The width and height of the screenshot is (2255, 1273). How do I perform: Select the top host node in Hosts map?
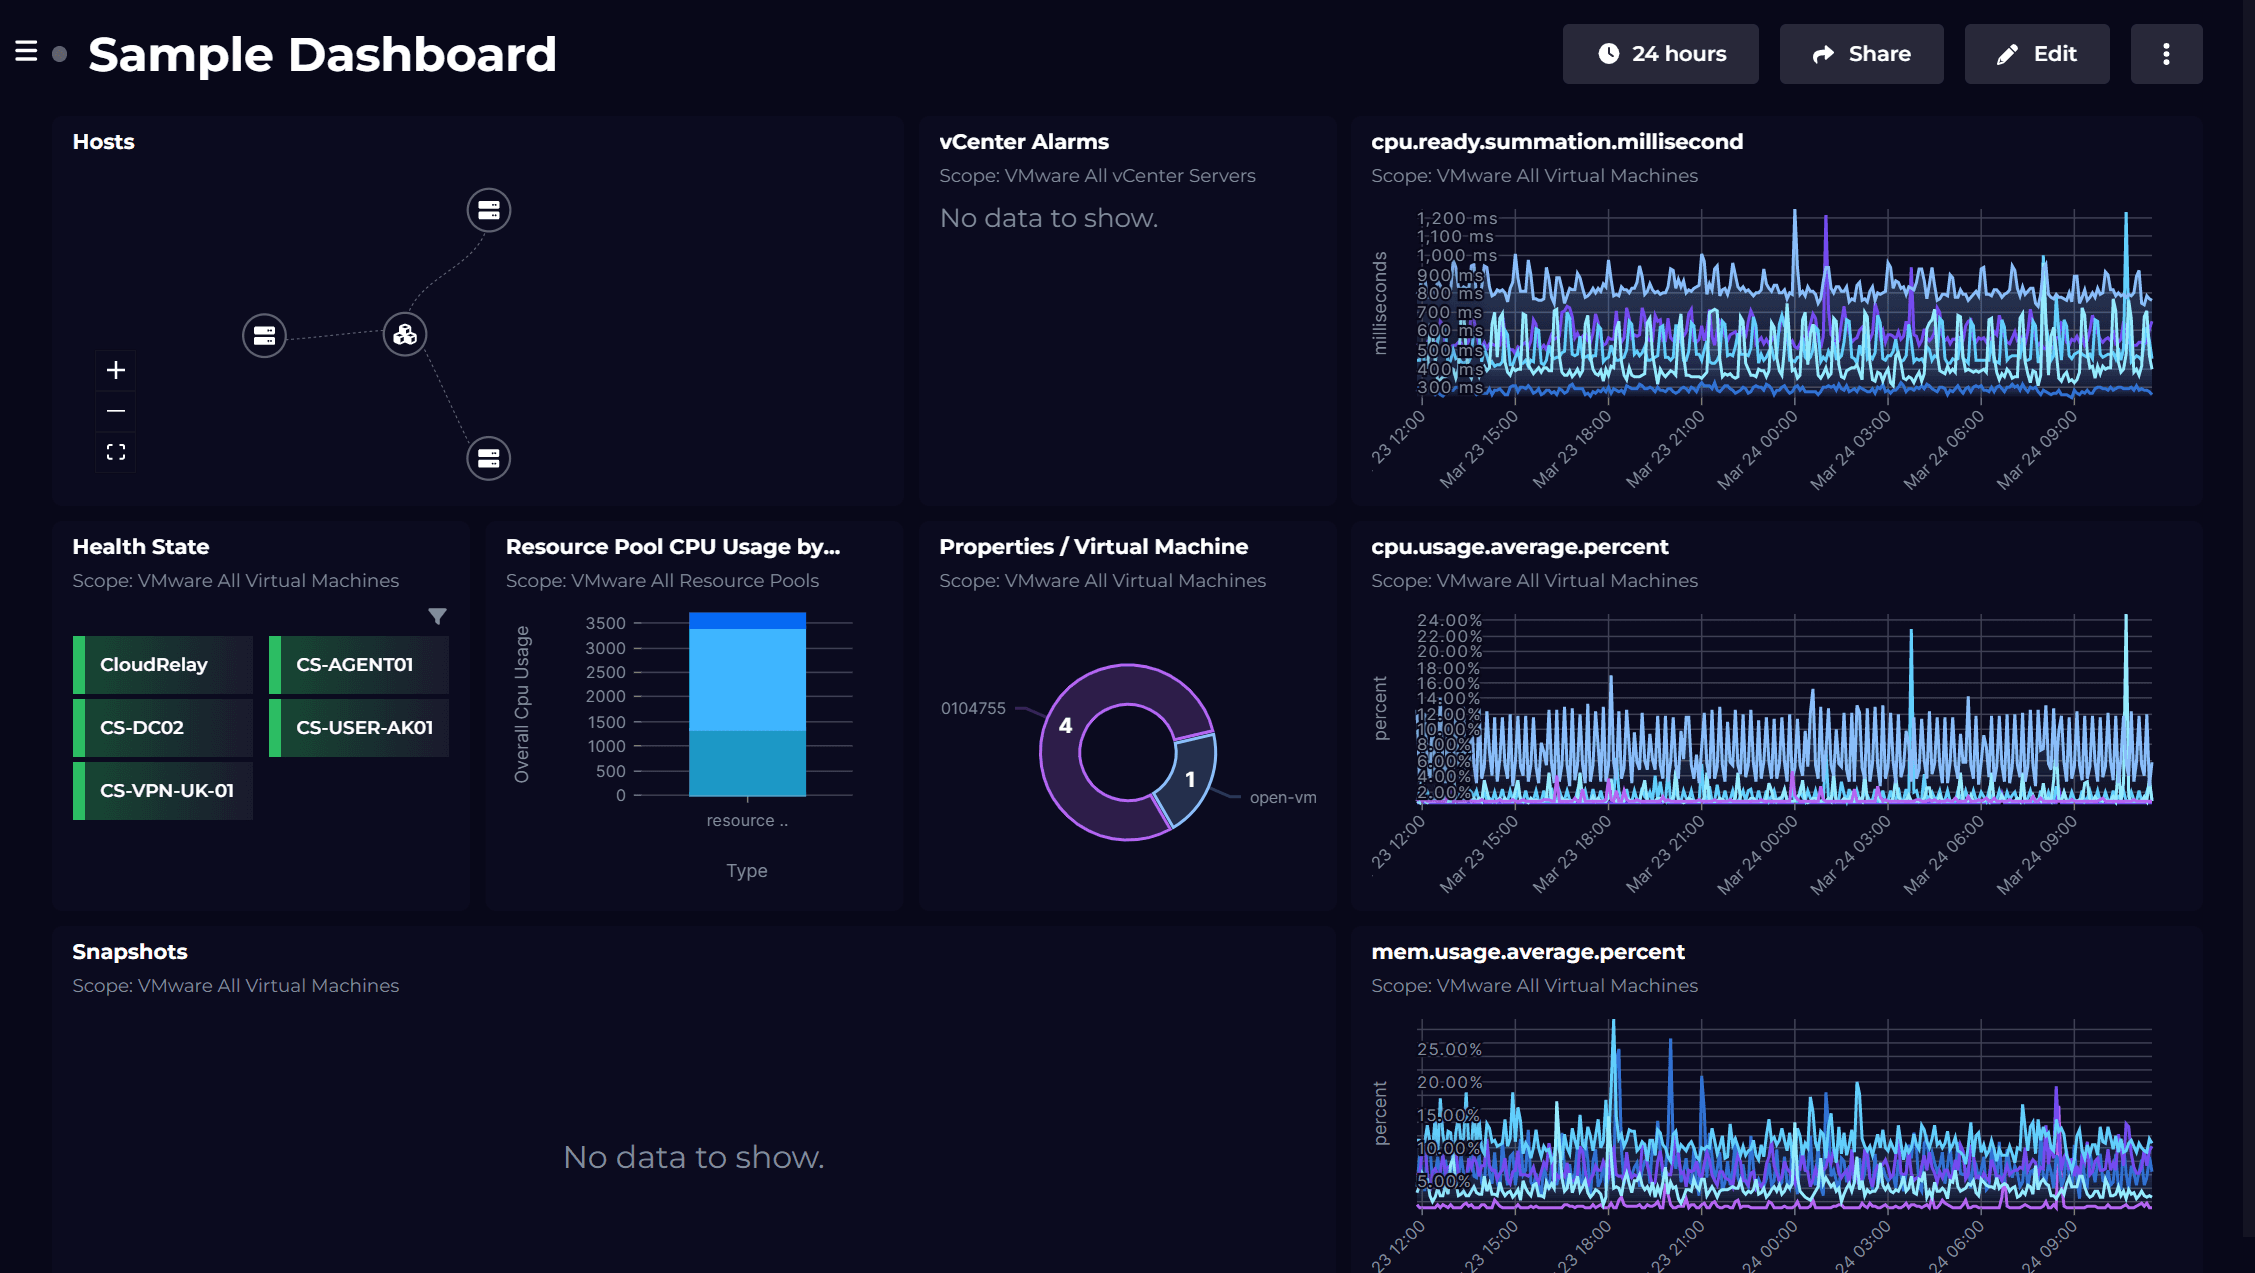pos(489,210)
